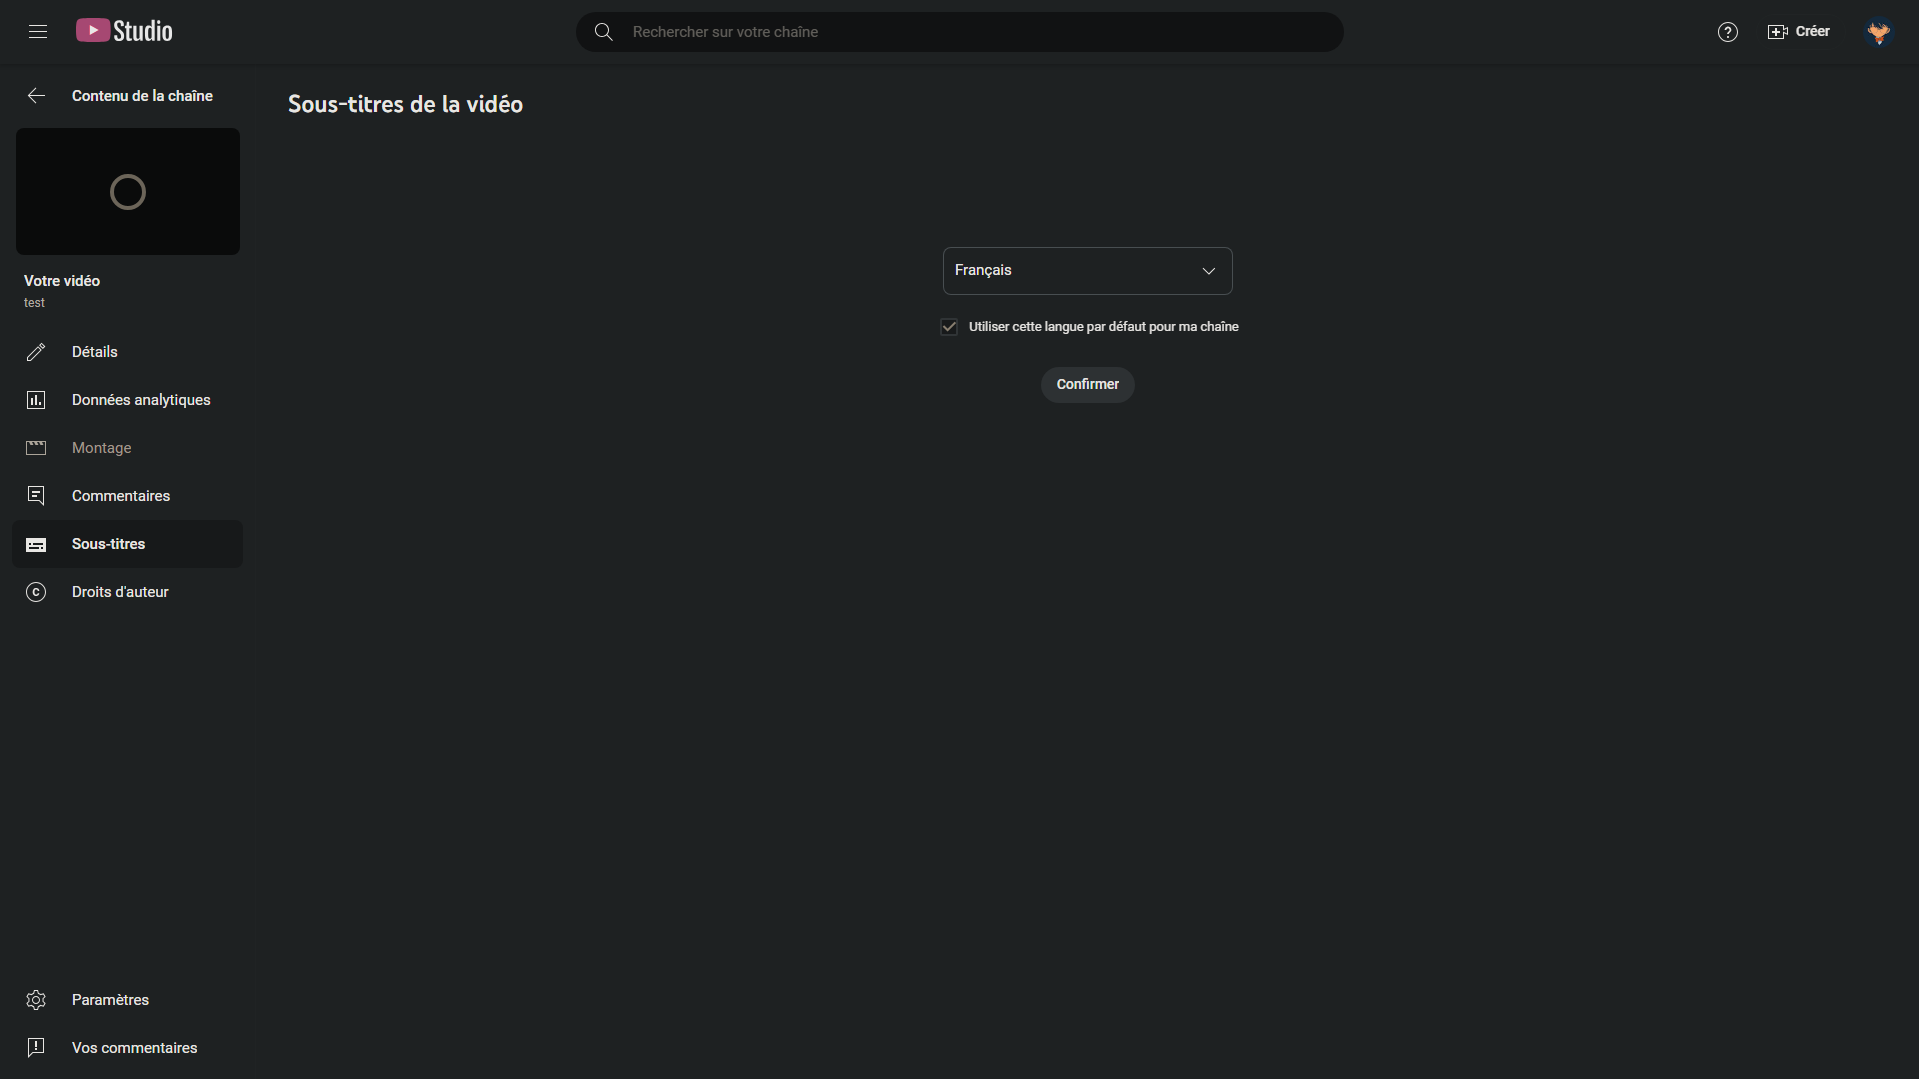Select Sous-titres in the sidebar
This screenshot has width=1919, height=1079.
coord(109,544)
